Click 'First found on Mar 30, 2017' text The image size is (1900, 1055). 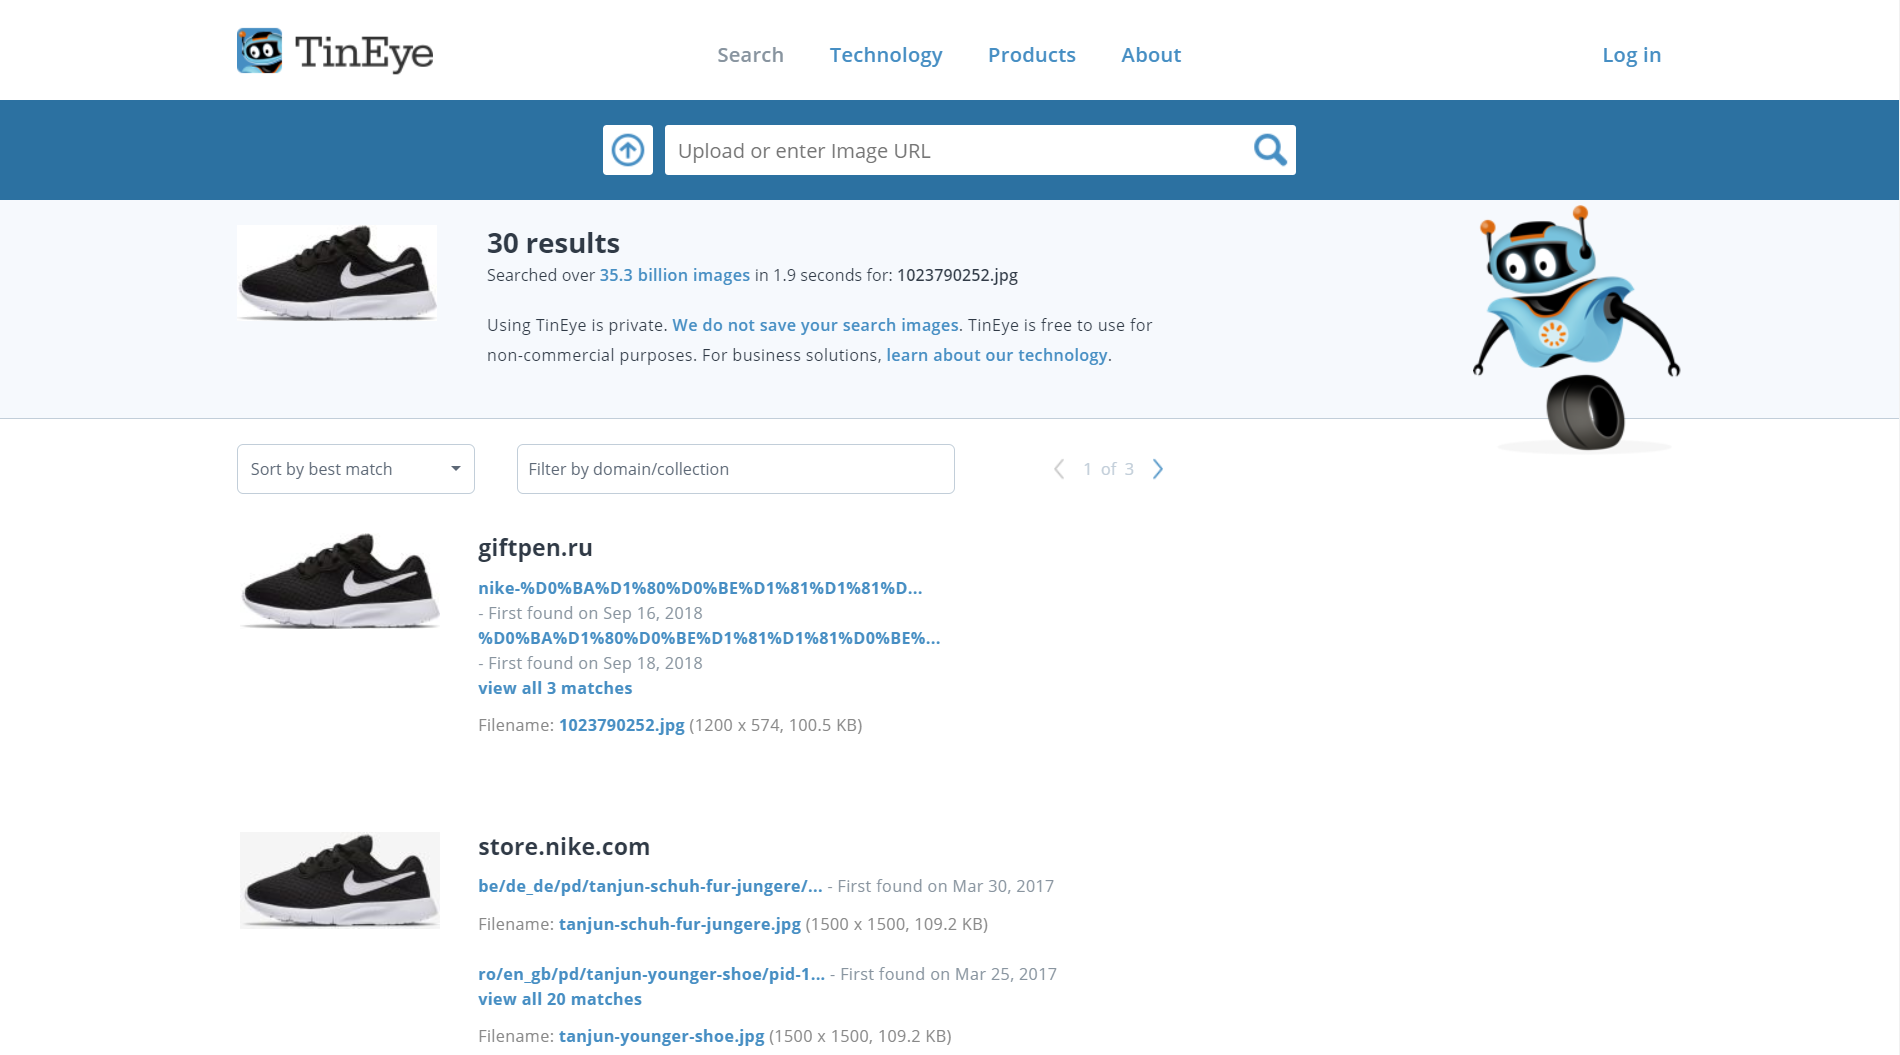(945, 886)
